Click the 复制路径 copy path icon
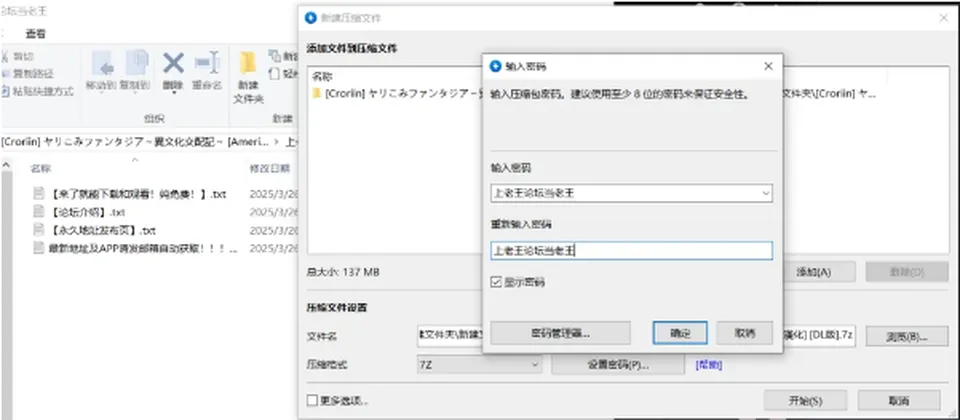960x420 pixels. click(x=4, y=73)
